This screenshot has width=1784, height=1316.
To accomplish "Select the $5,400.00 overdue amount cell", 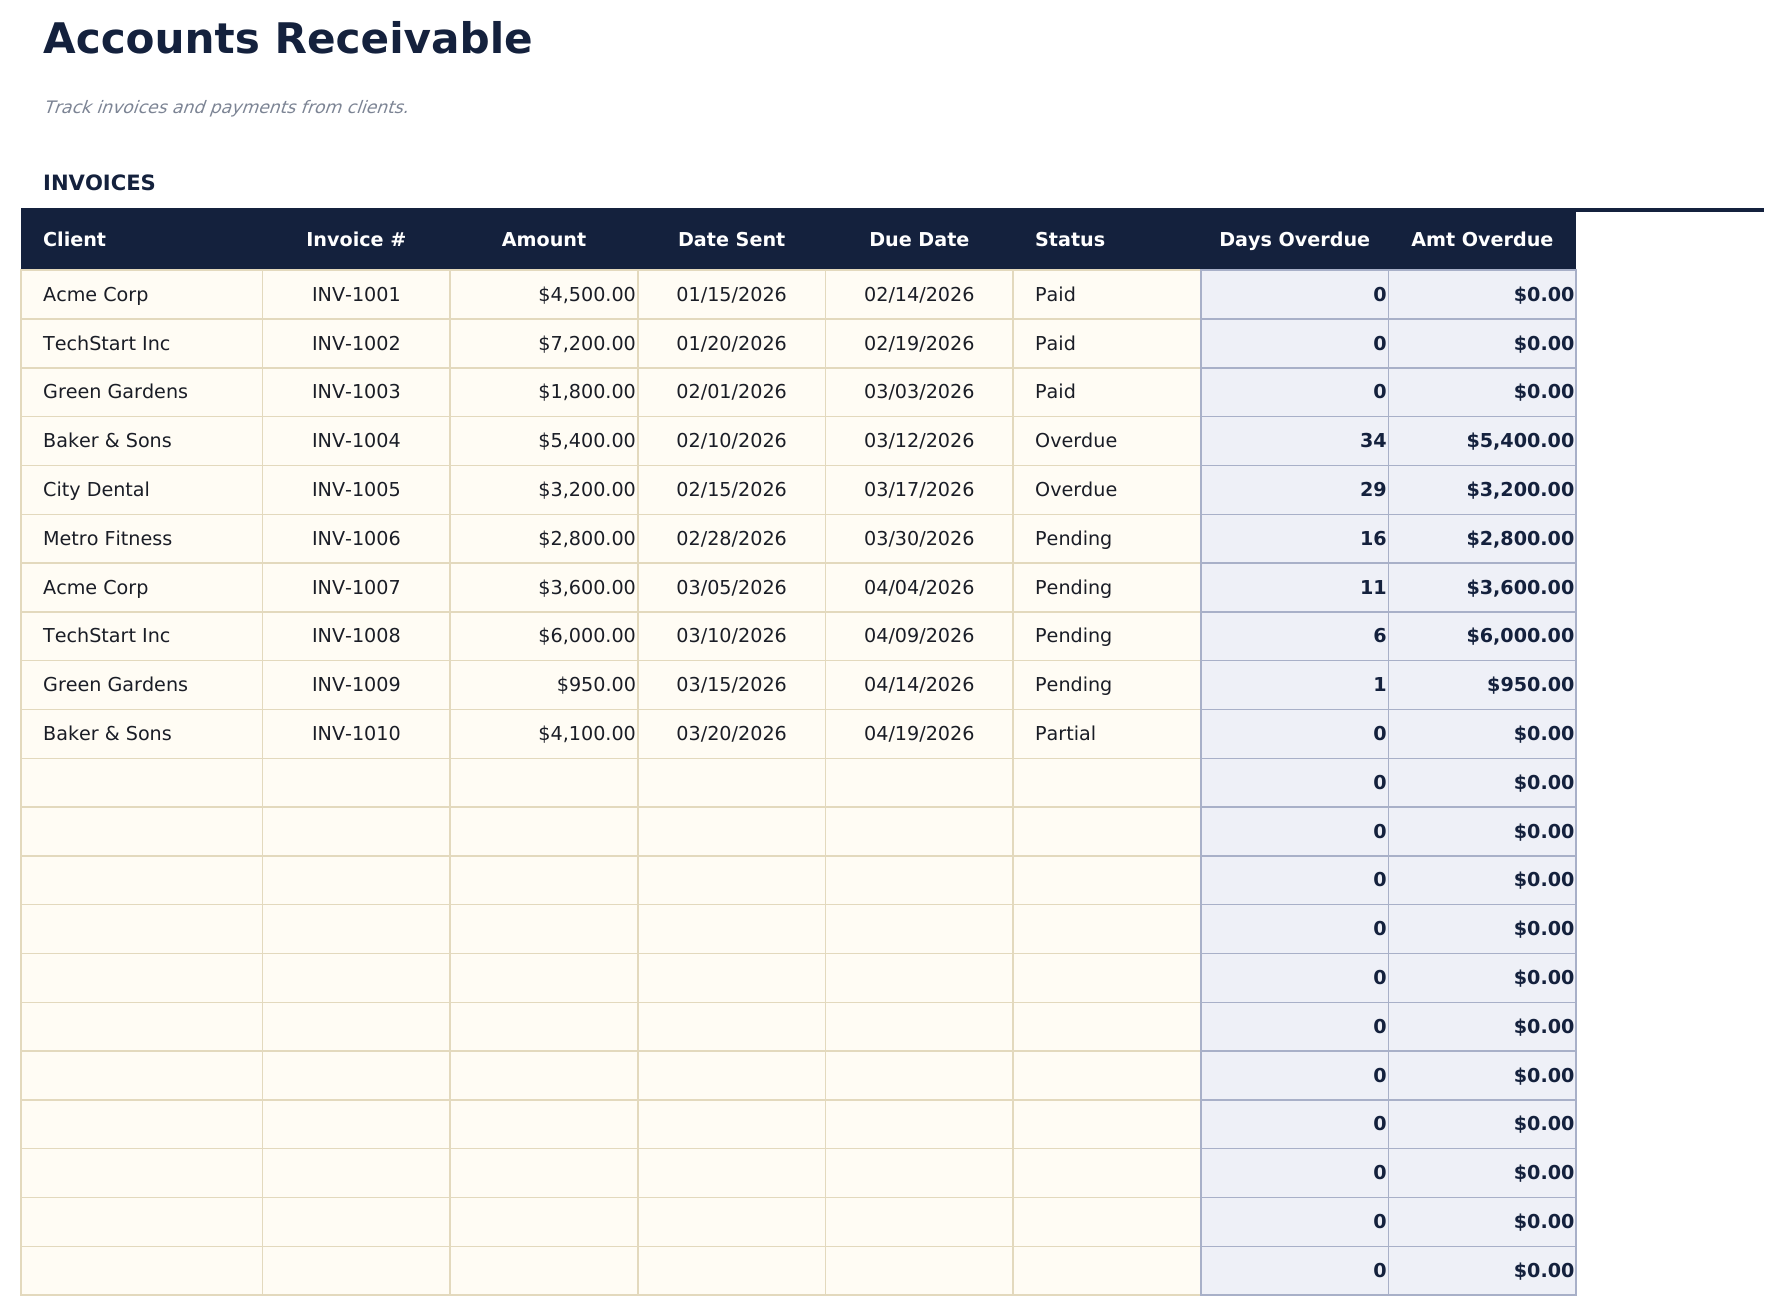I will click(x=1518, y=440).
